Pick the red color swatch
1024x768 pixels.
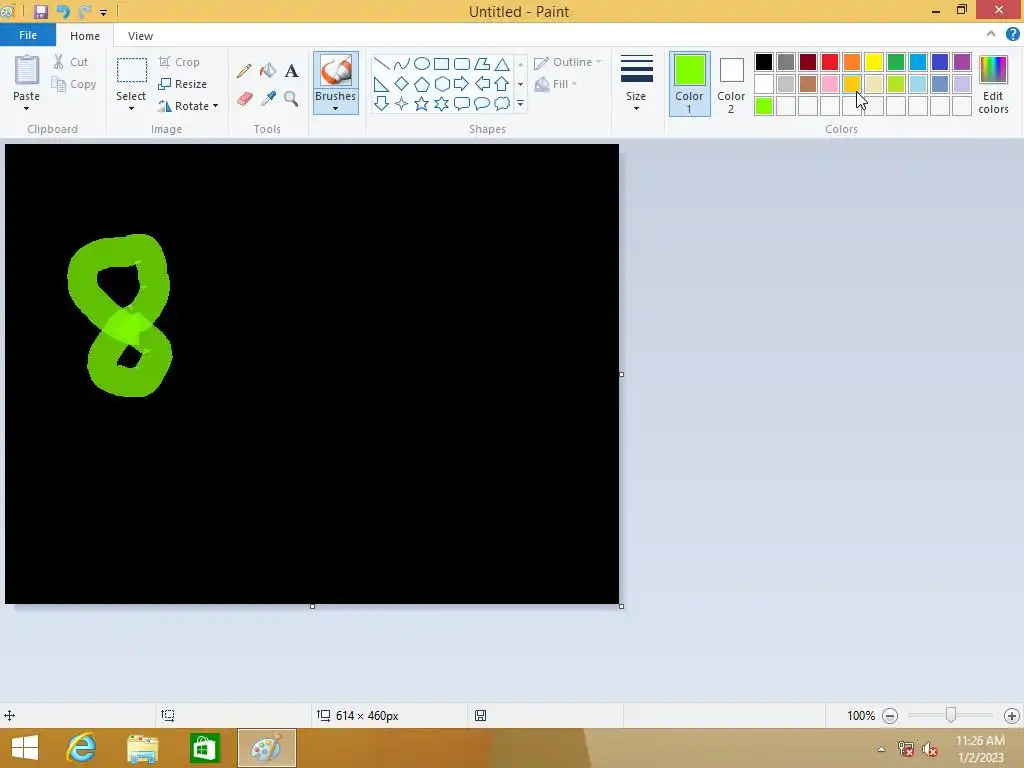830,62
